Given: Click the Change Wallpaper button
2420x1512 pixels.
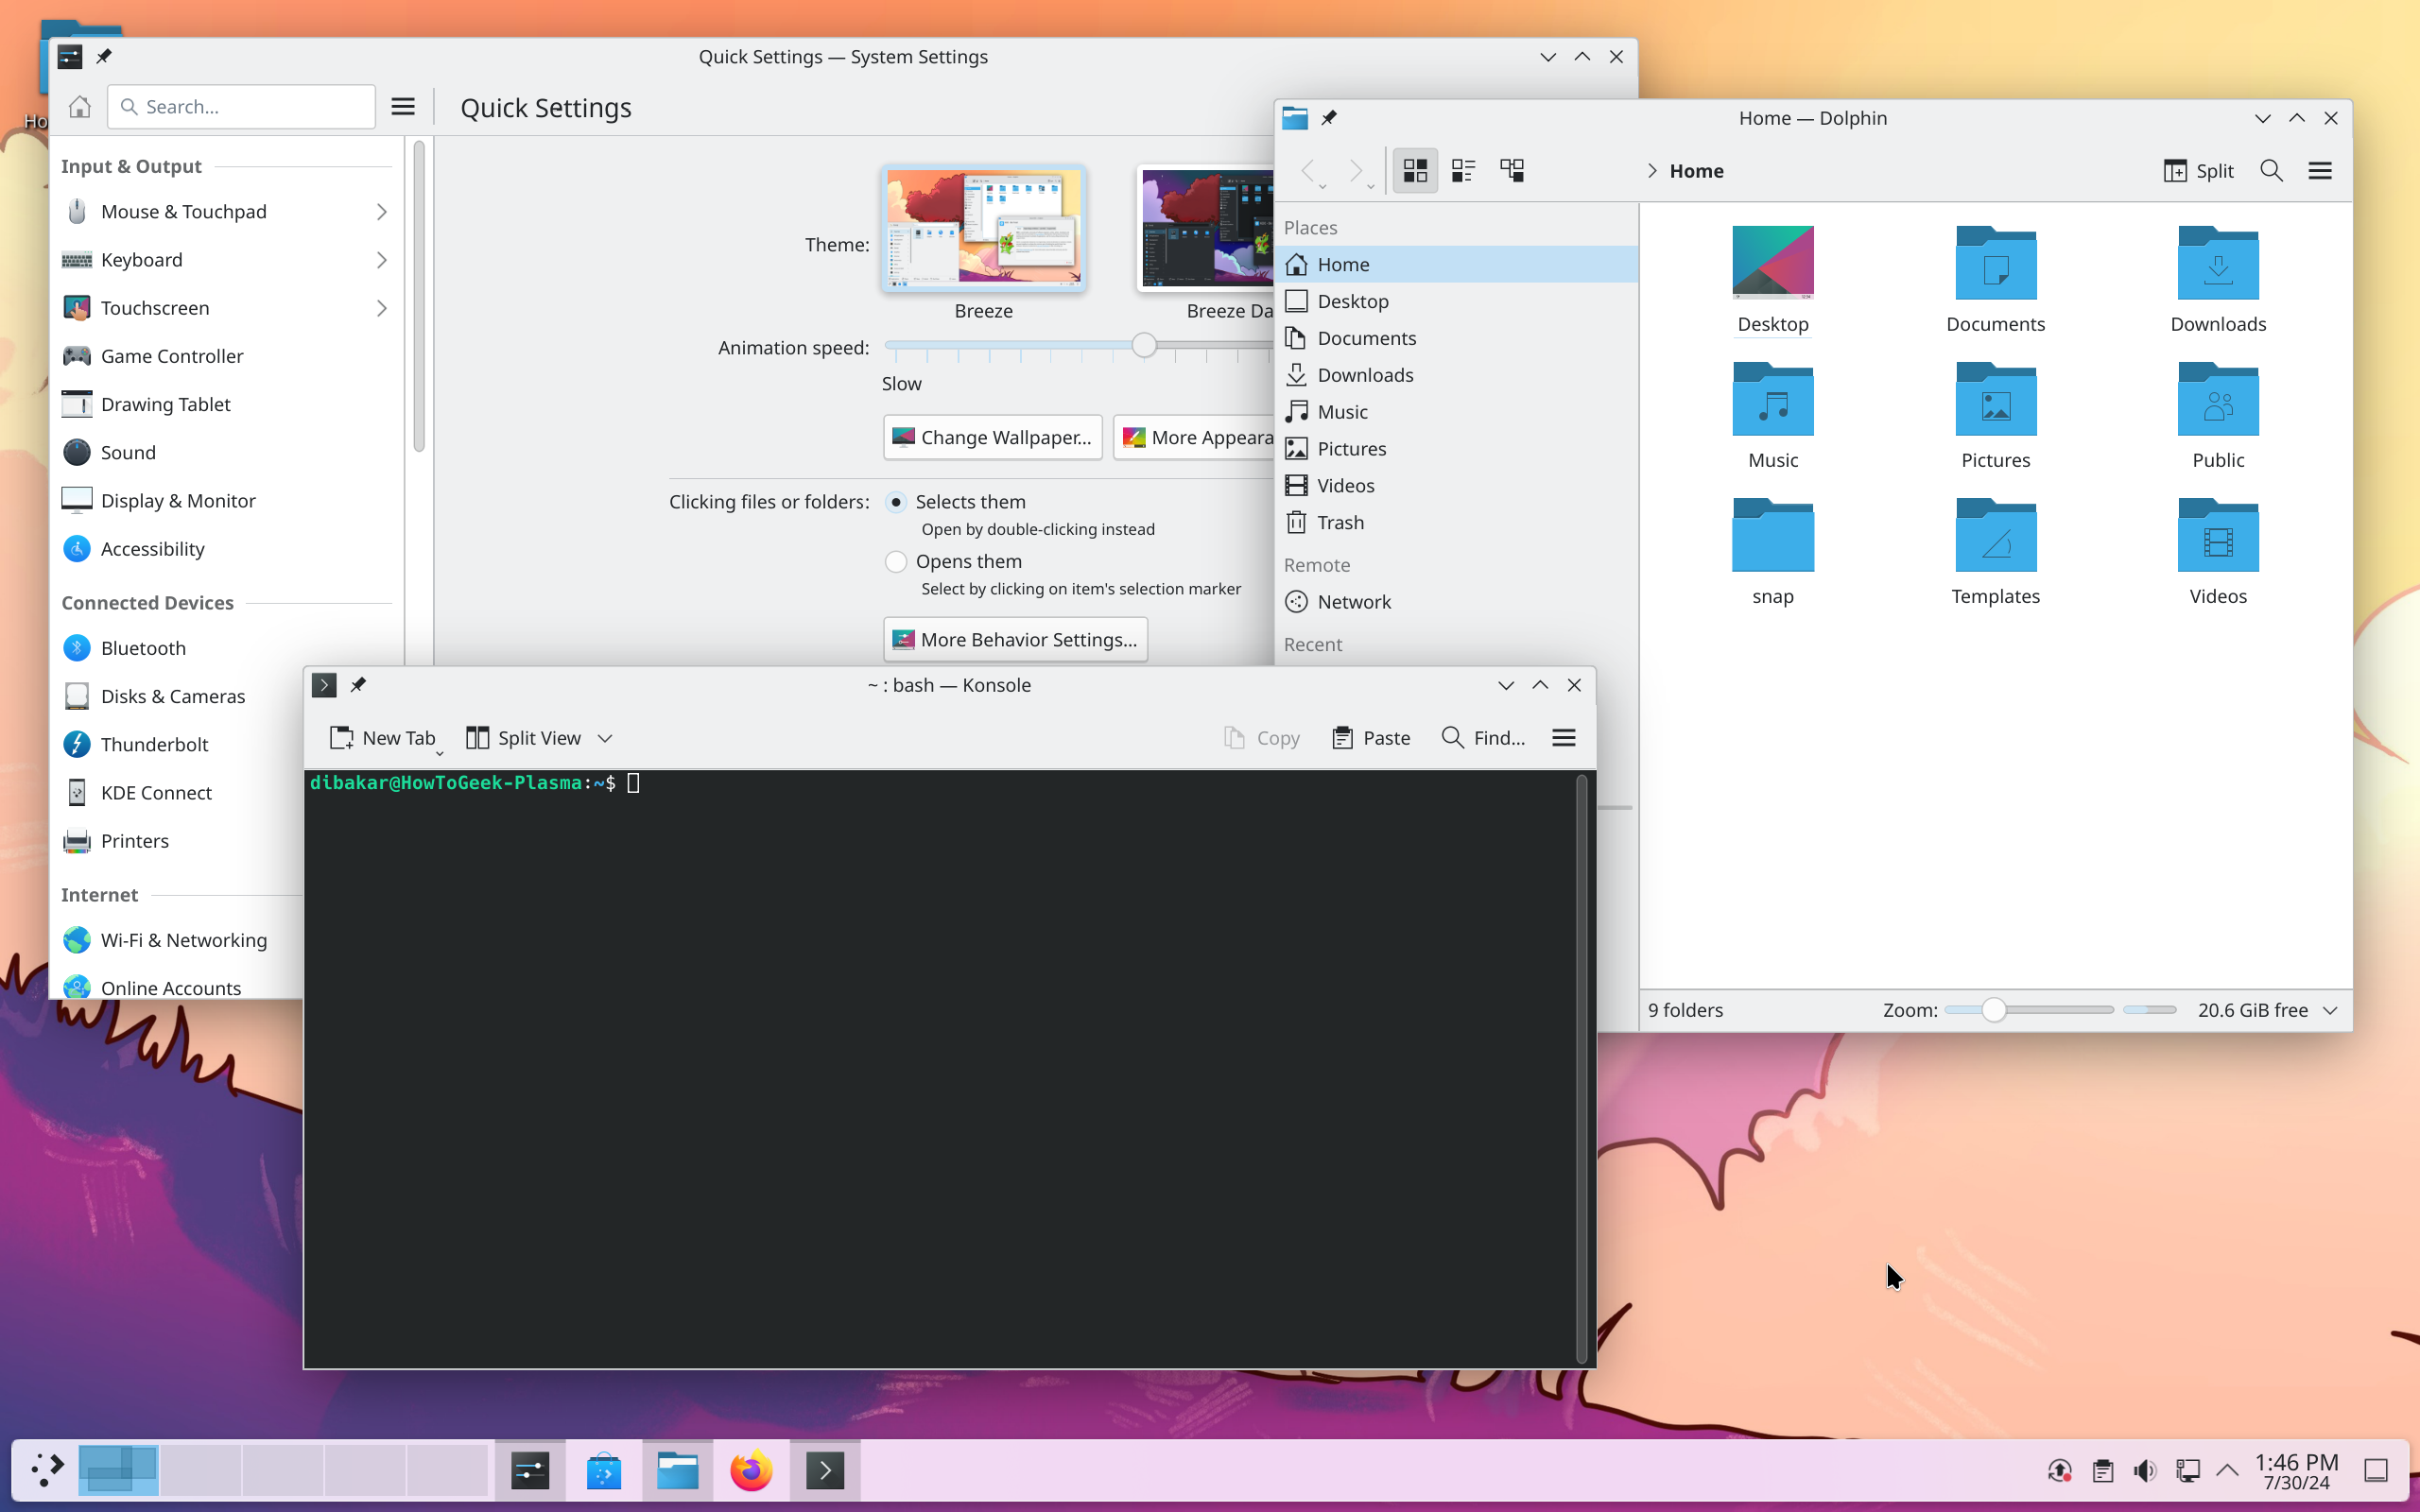Looking at the screenshot, I should click(991, 437).
